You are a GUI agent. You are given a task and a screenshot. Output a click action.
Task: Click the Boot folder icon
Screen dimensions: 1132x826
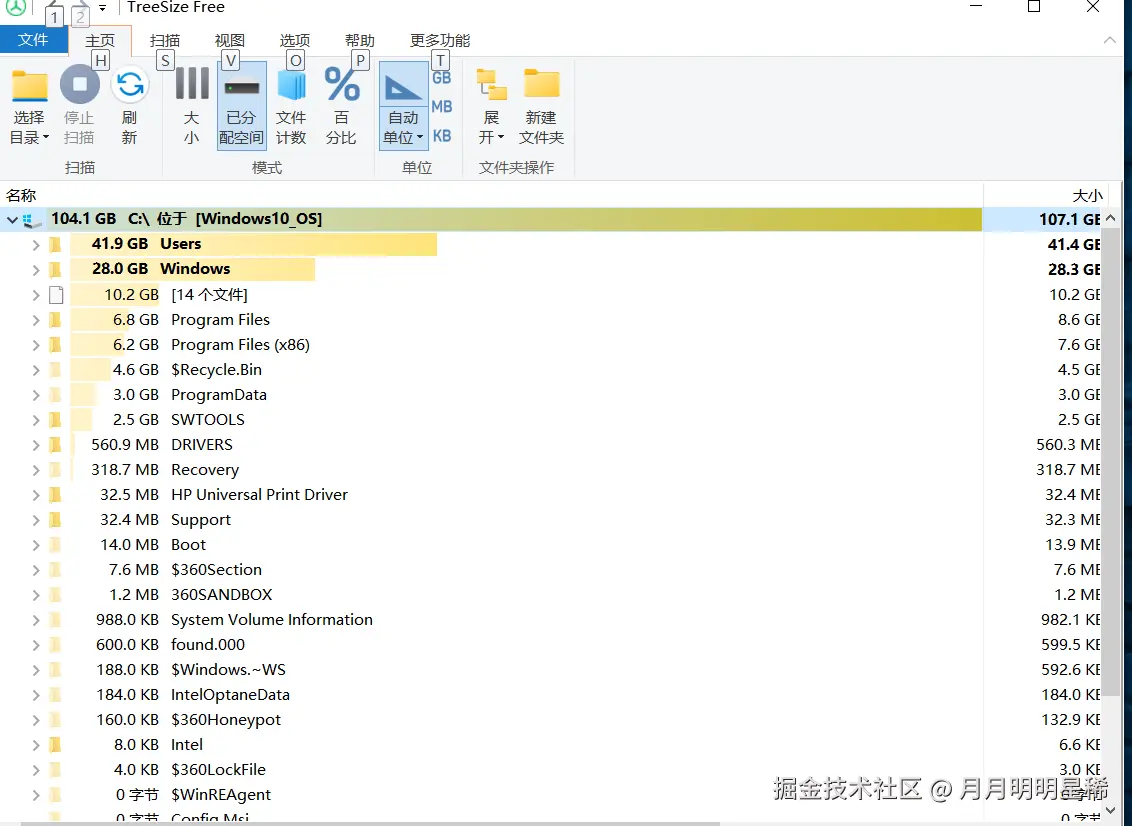(56, 545)
